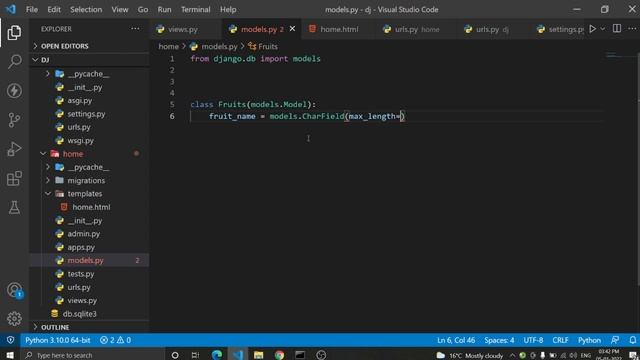Run the Python file play button
640x360 pixels.
(x=592, y=29)
